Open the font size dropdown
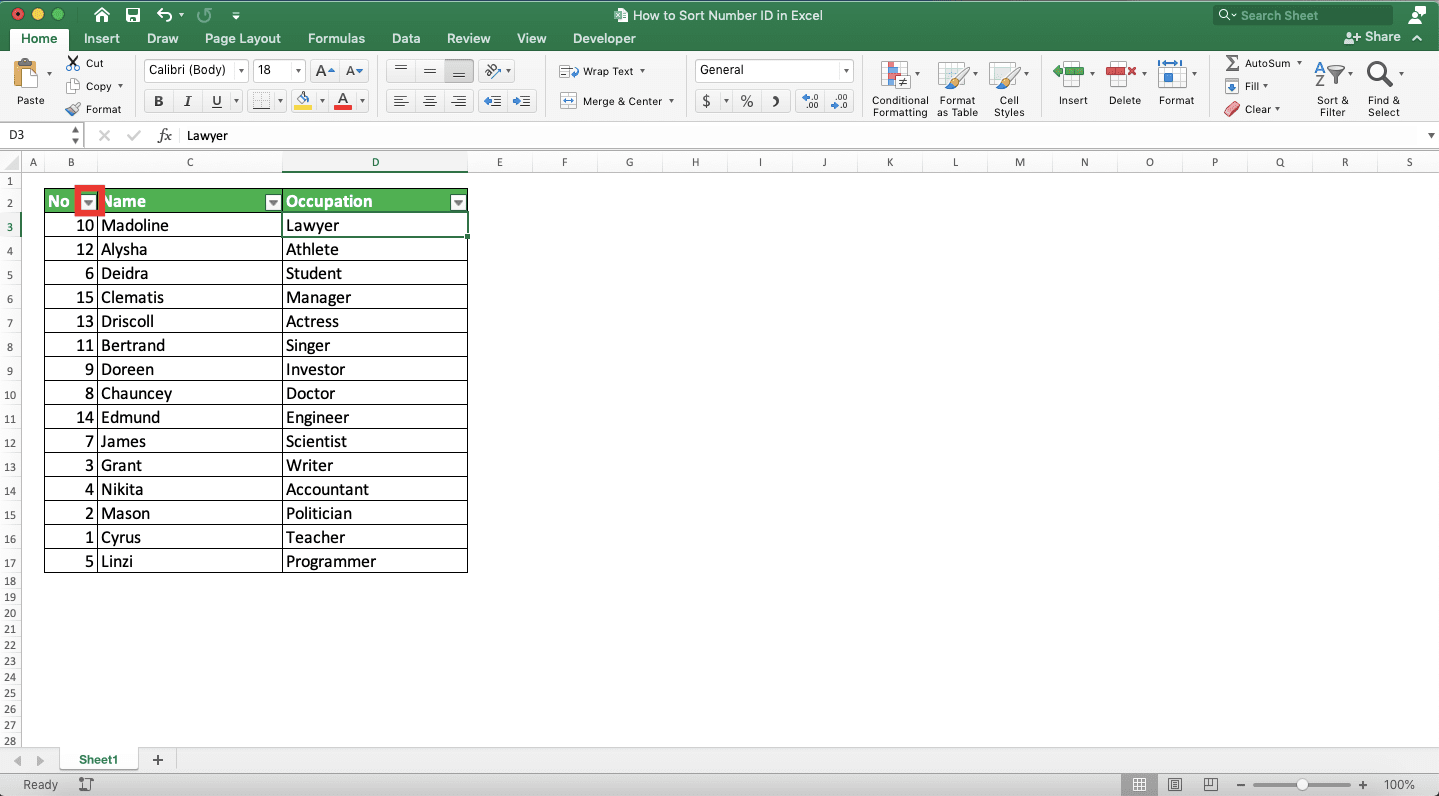This screenshot has width=1439, height=796. point(298,71)
